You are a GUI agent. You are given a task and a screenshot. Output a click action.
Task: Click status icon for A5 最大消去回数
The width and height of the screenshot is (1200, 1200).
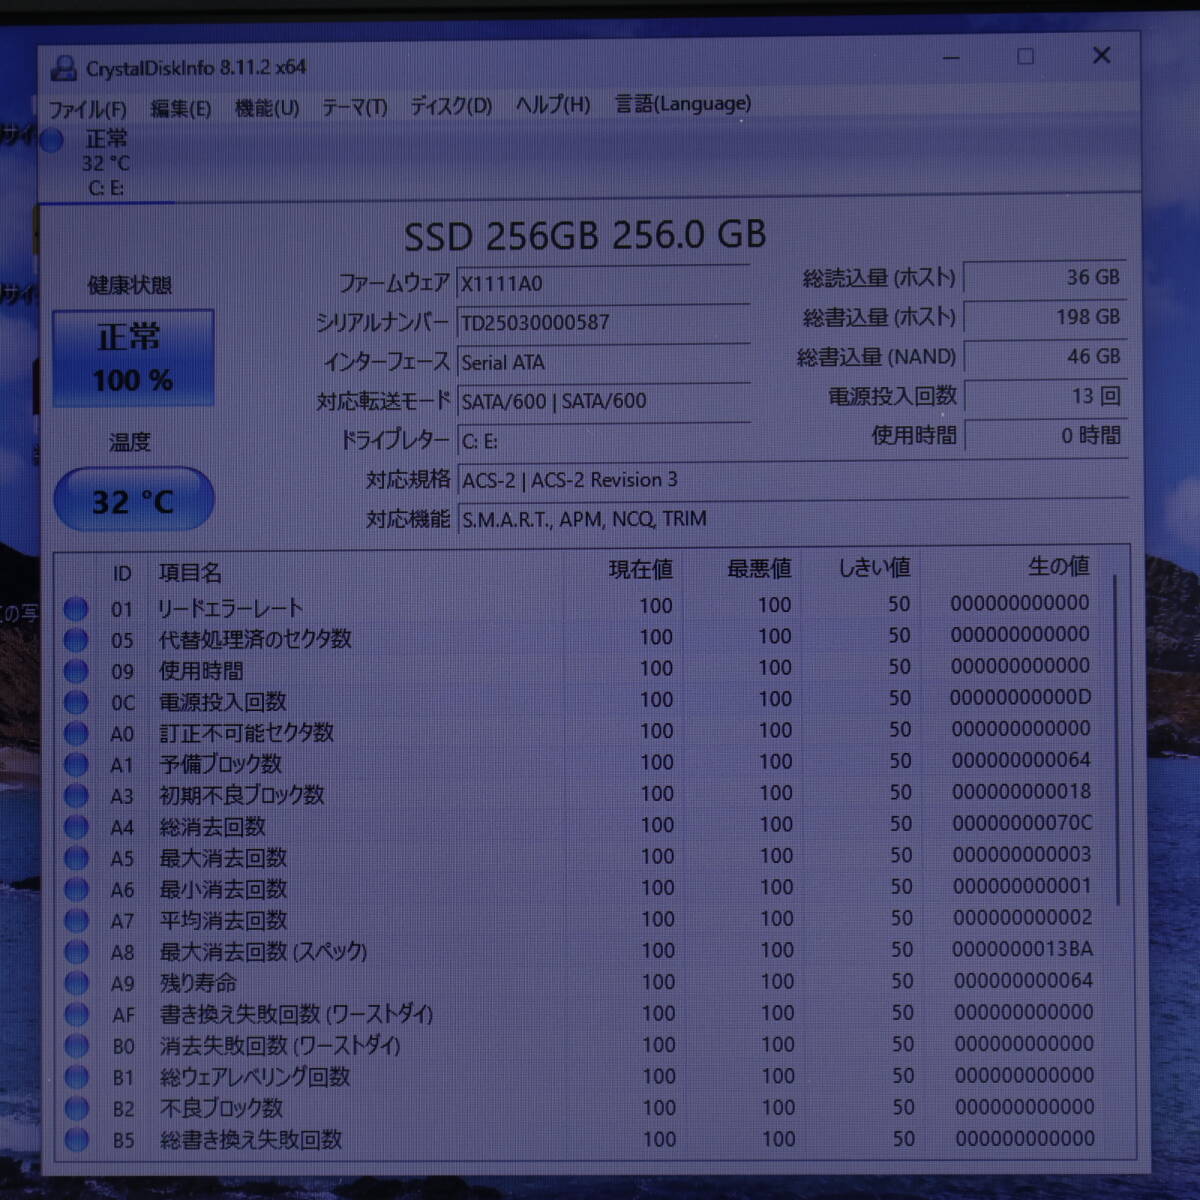(x=76, y=858)
